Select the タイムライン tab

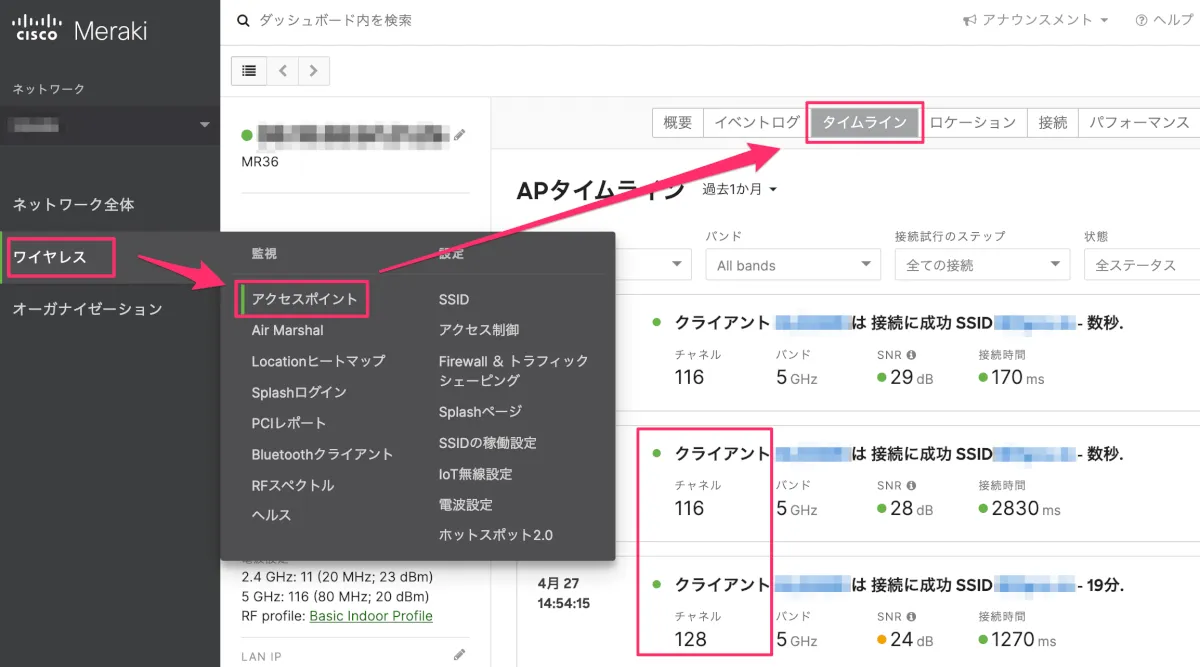(864, 122)
